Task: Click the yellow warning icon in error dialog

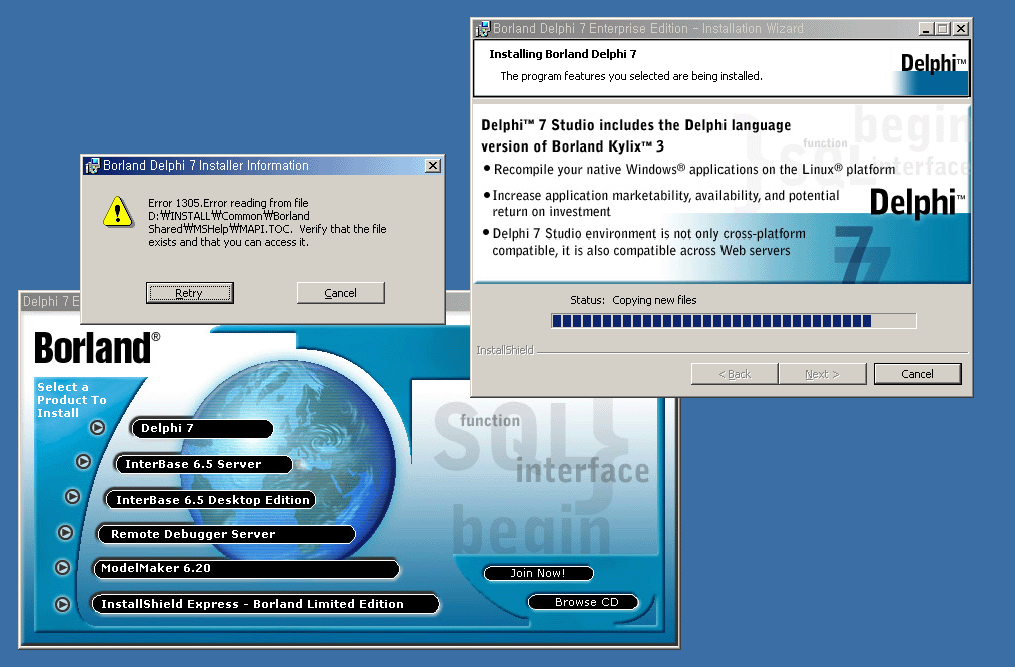Action: tap(118, 210)
